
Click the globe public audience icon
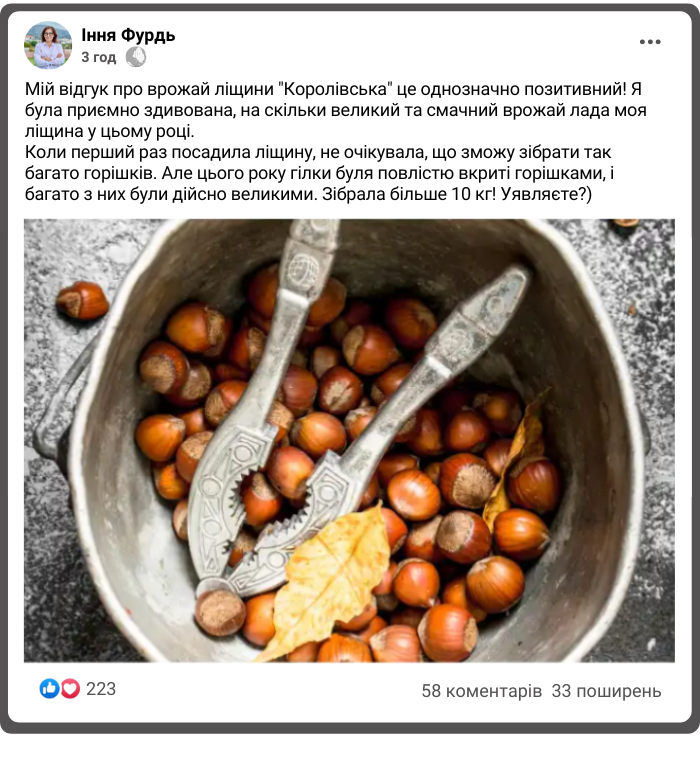click(x=136, y=57)
